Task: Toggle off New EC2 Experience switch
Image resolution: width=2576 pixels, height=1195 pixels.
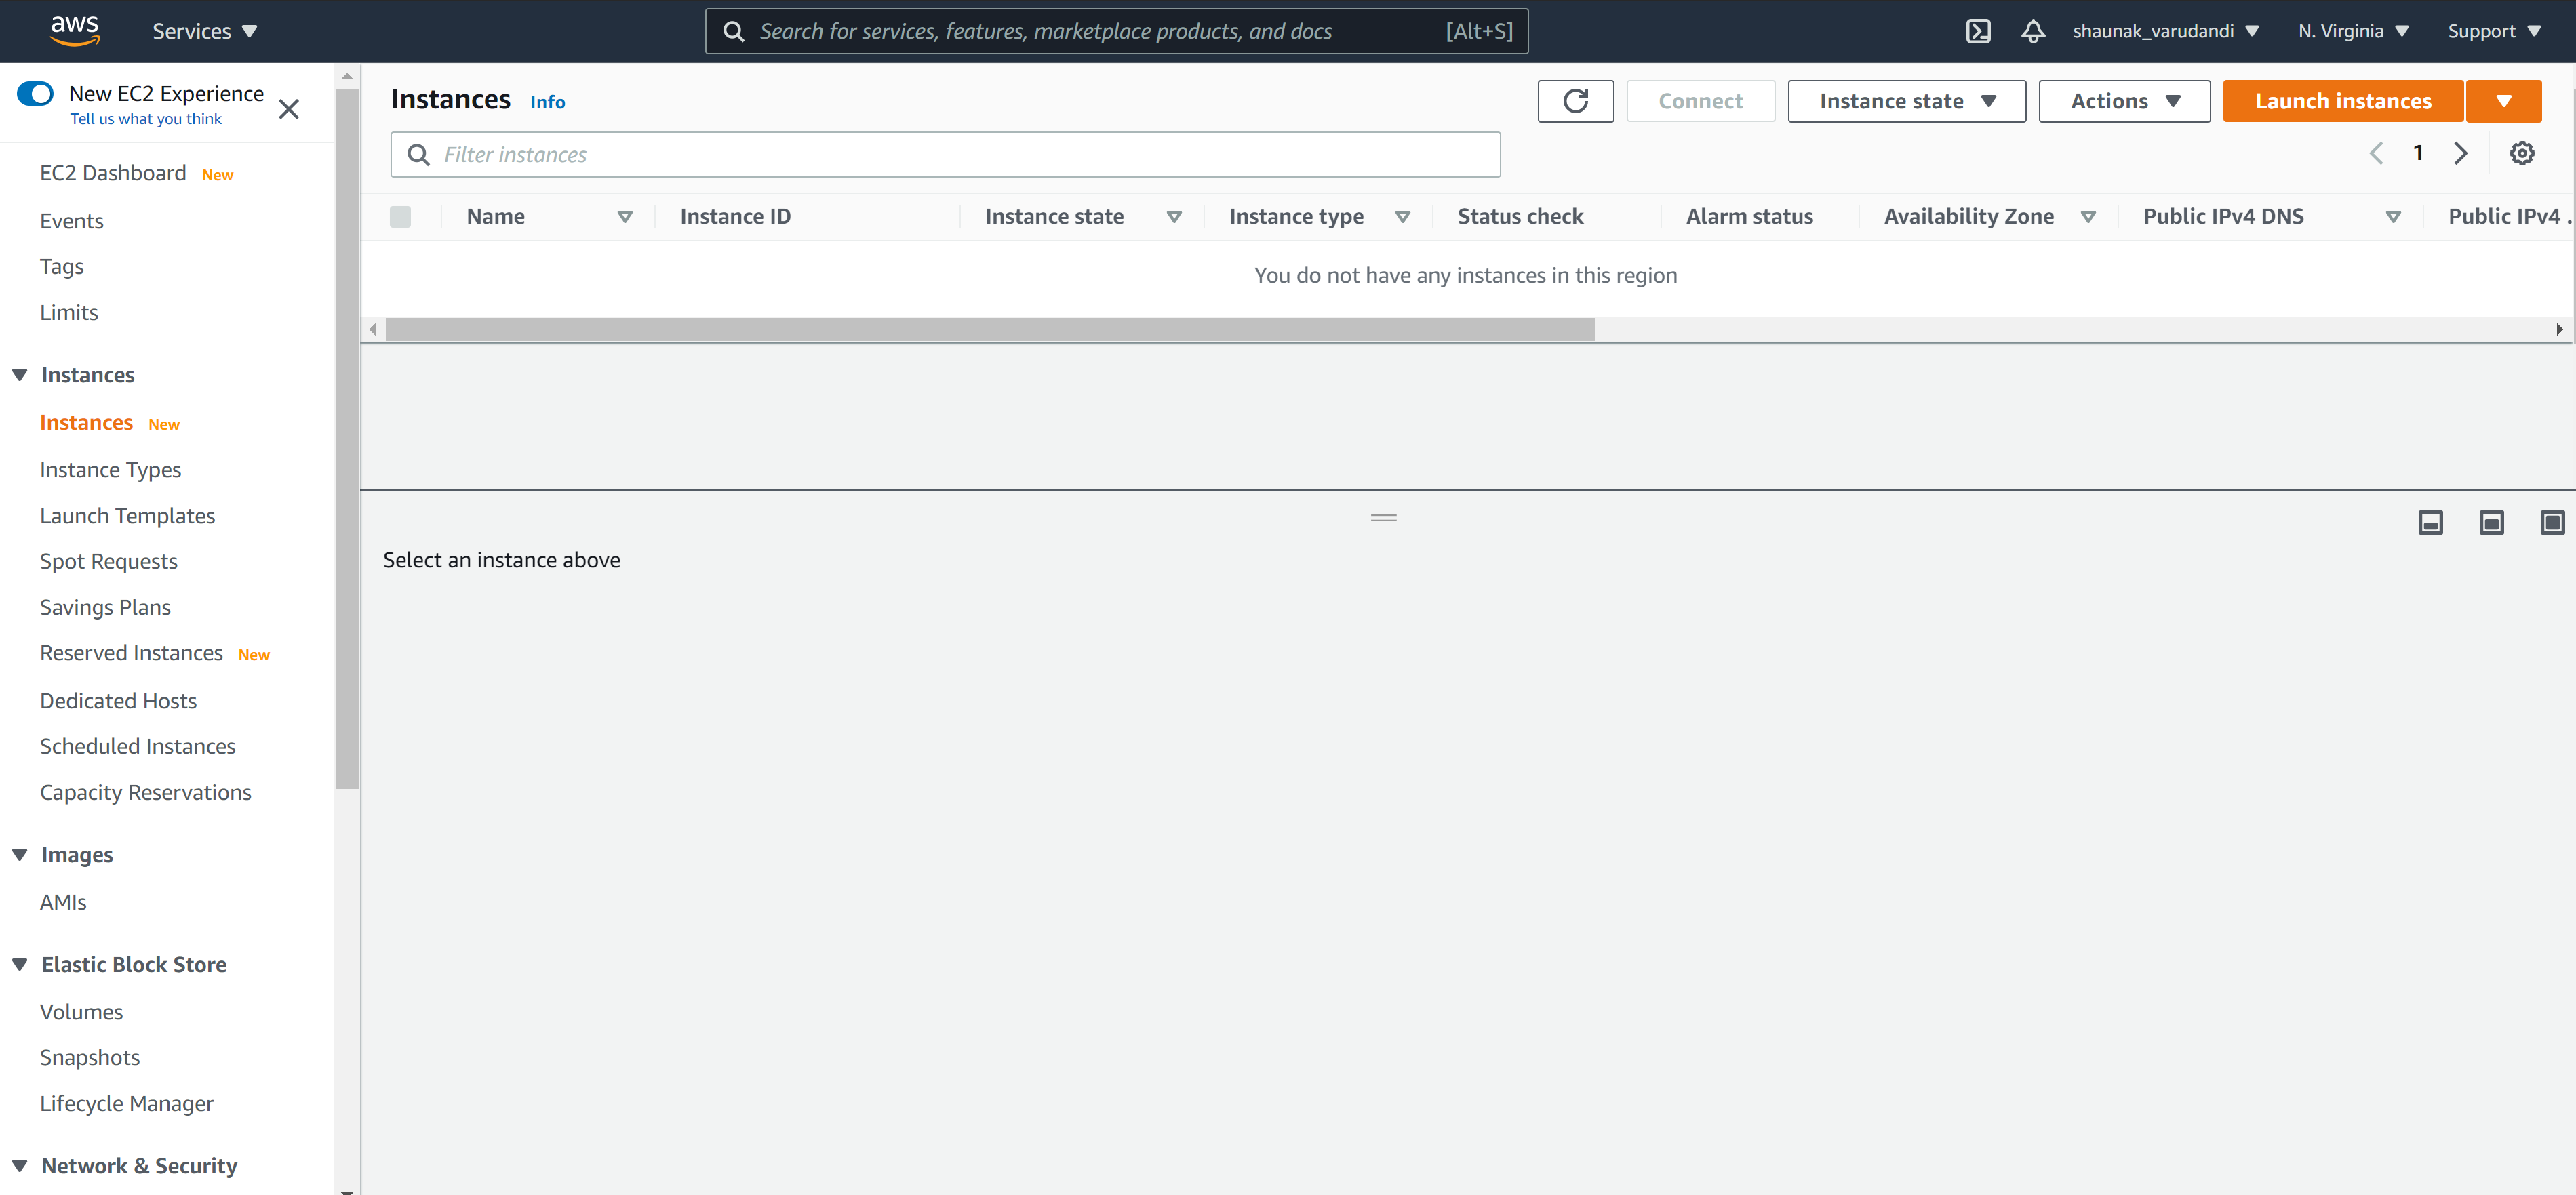Action: tap(36, 94)
